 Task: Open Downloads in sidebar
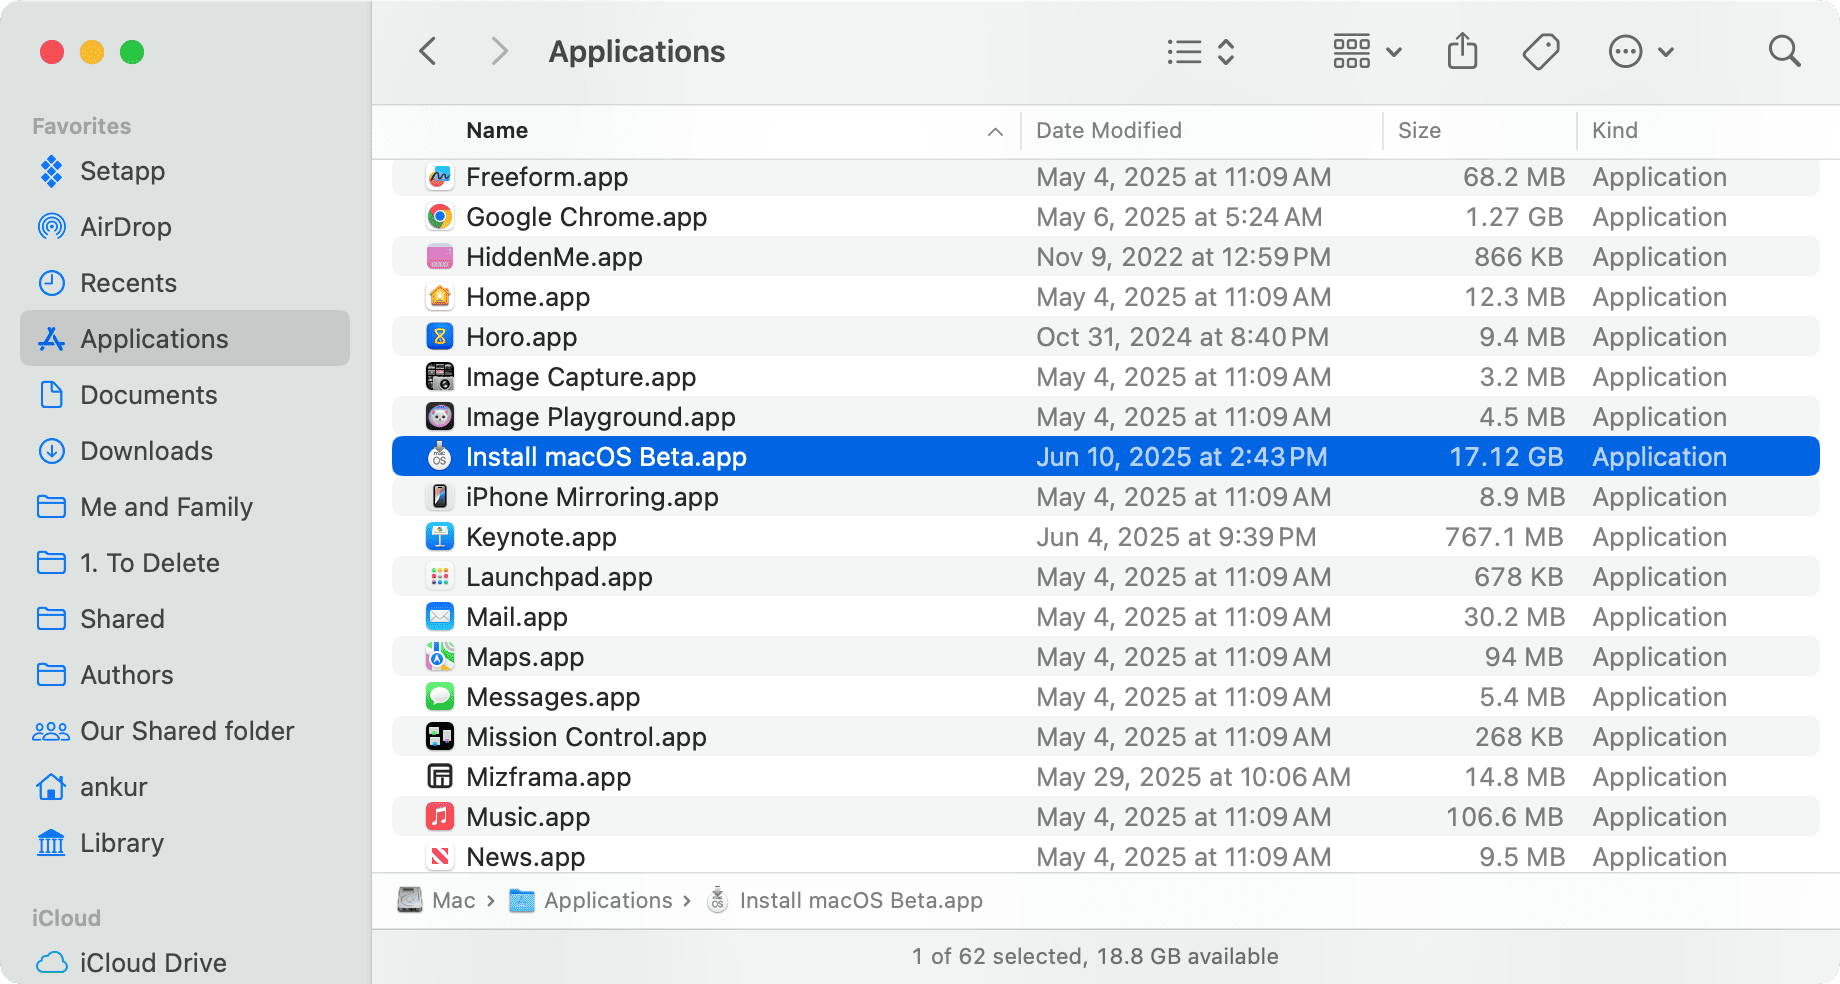pyautogui.click(x=185, y=451)
